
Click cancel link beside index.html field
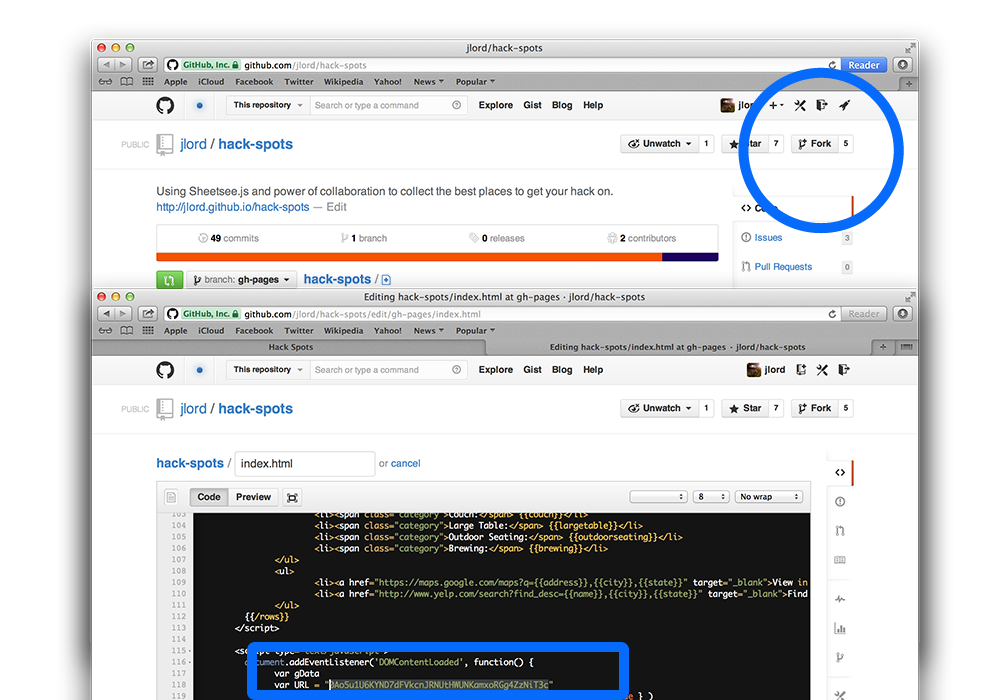[x=406, y=463]
